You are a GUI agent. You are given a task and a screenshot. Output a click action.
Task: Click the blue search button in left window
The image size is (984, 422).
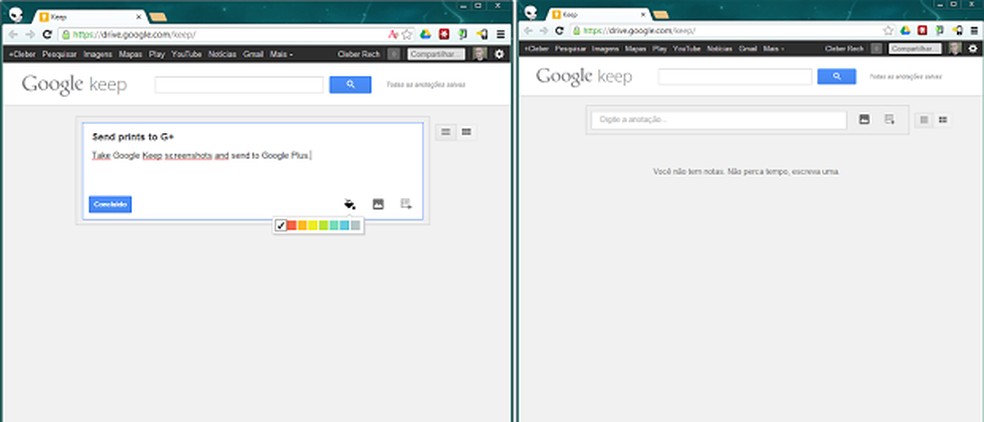(x=350, y=85)
